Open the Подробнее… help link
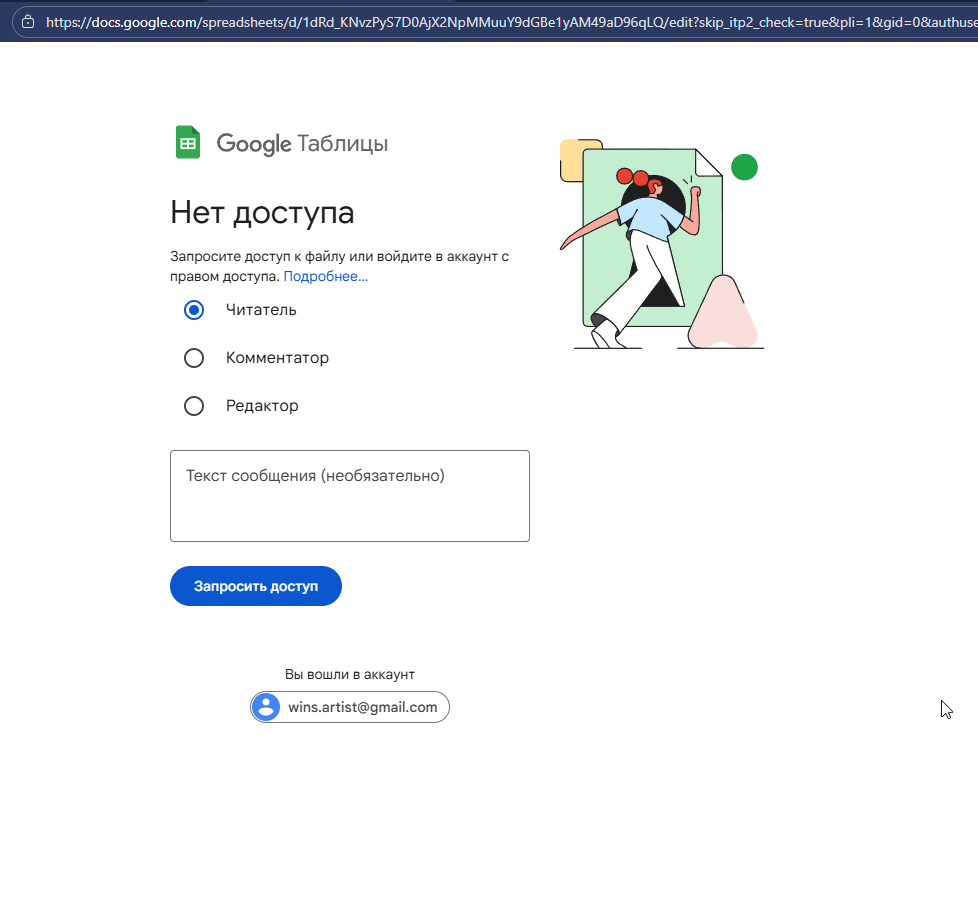Viewport: 978px width, 916px height. (x=326, y=276)
